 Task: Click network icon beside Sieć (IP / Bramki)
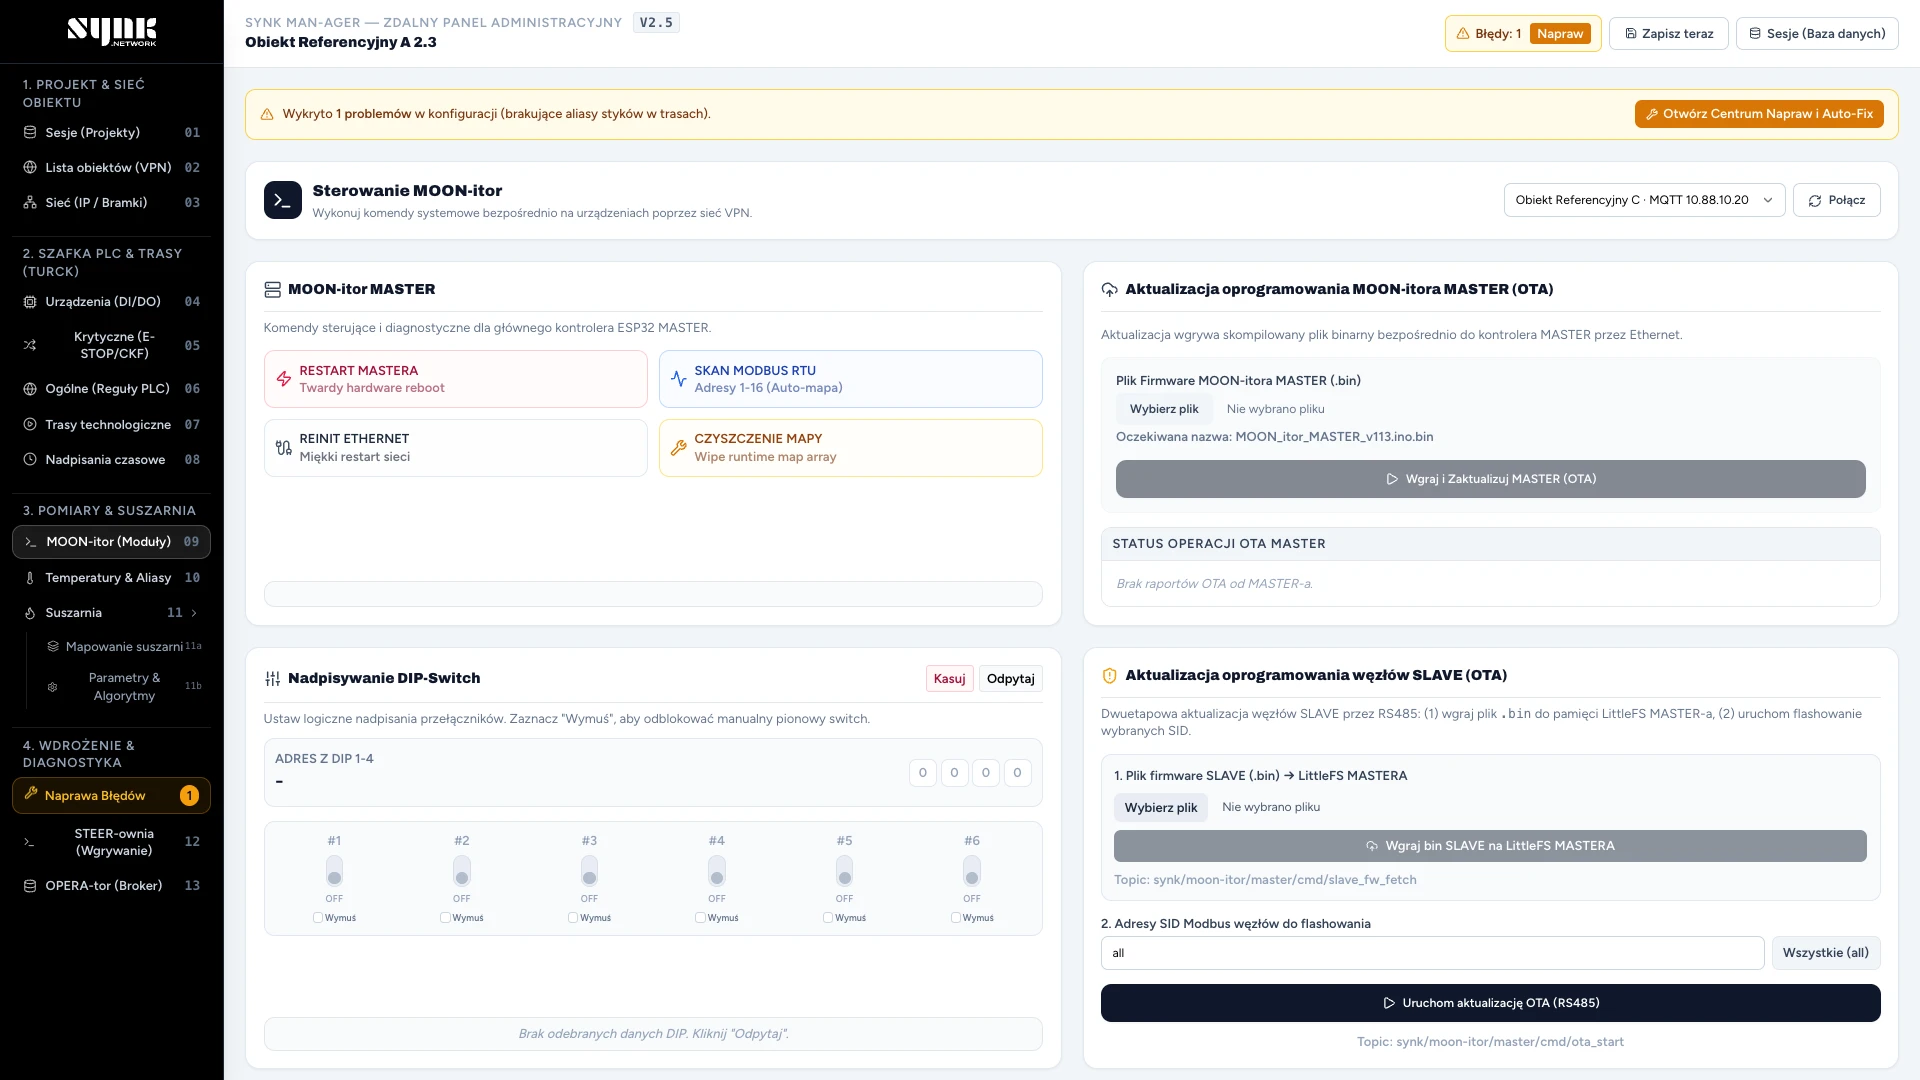30,203
